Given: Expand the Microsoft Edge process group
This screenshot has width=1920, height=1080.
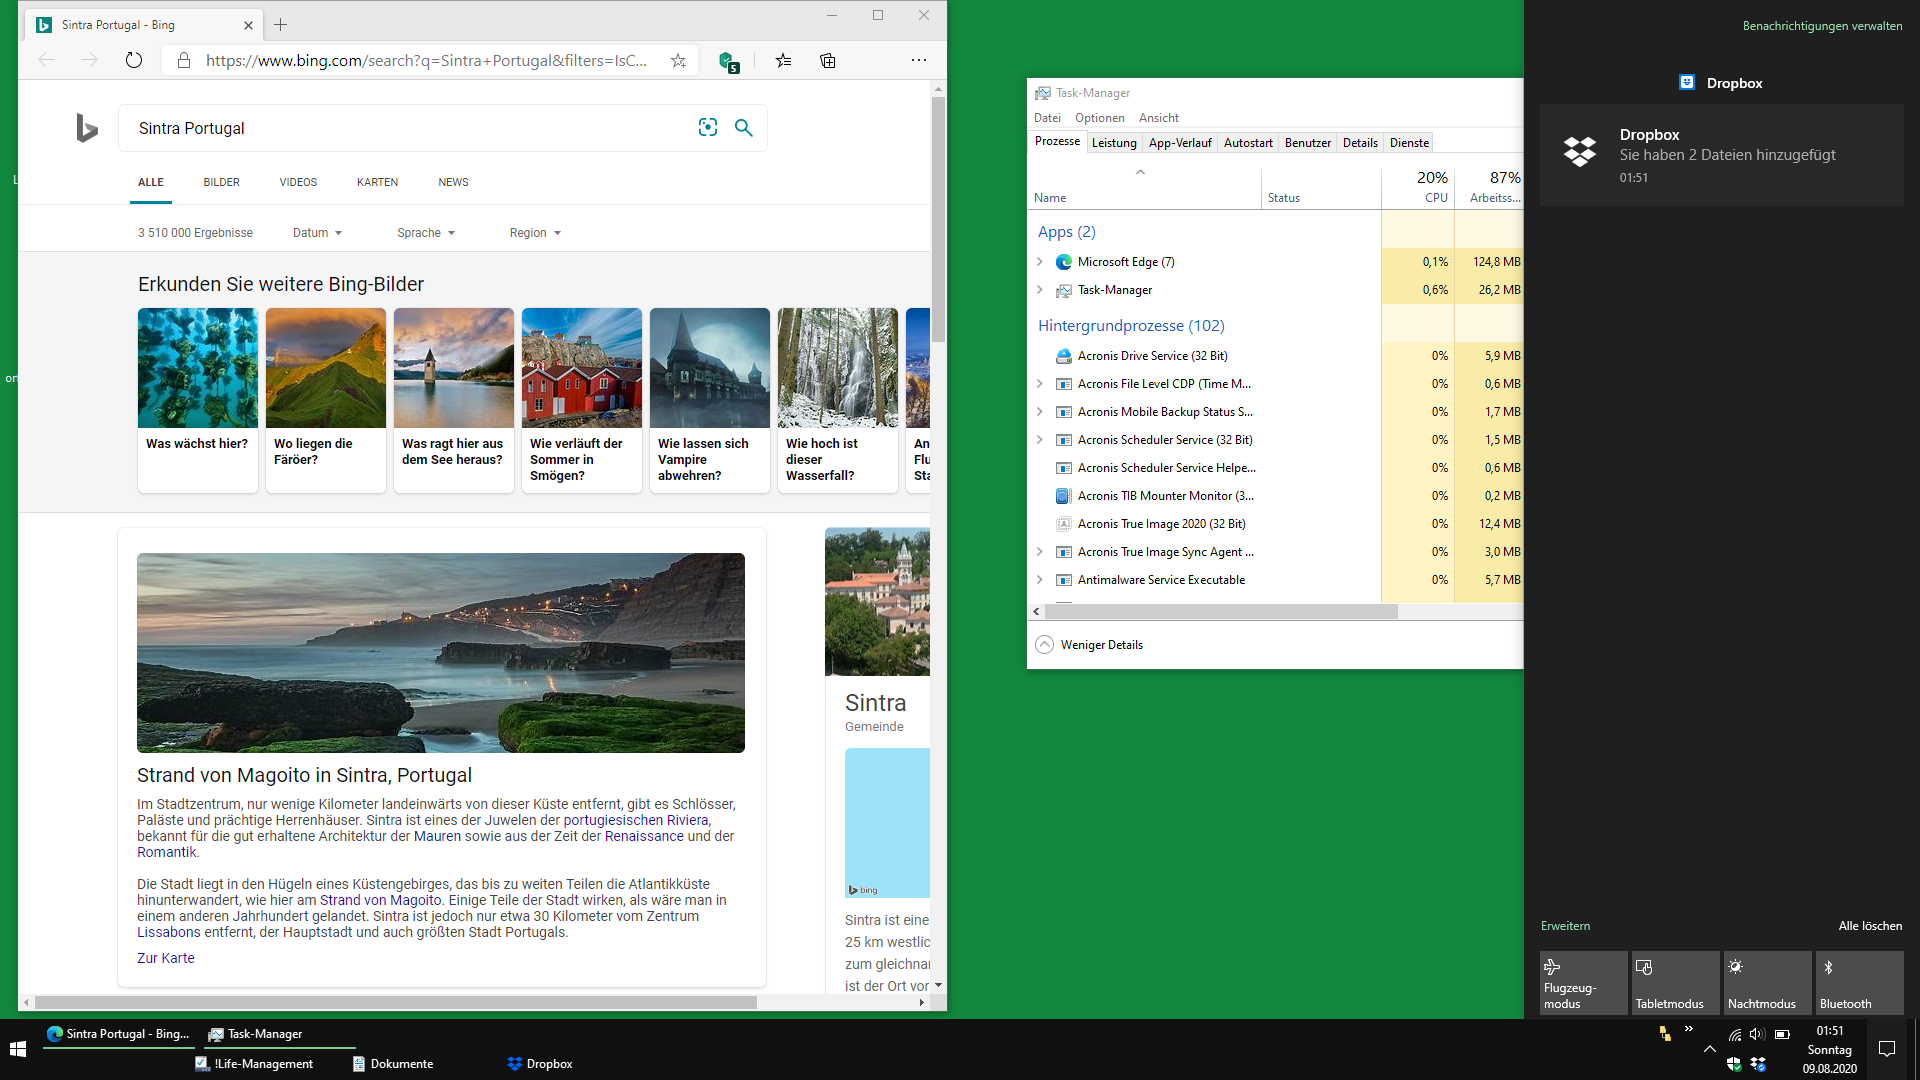Looking at the screenshot, I should point(1040,262).
